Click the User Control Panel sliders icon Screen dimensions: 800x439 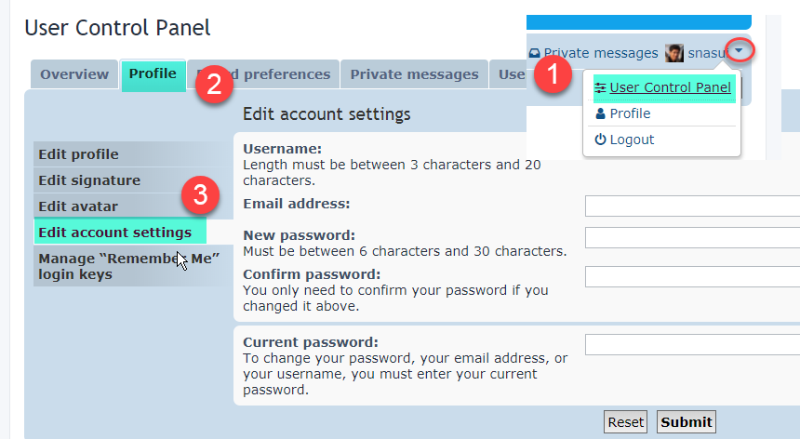(x=600, y=88)
